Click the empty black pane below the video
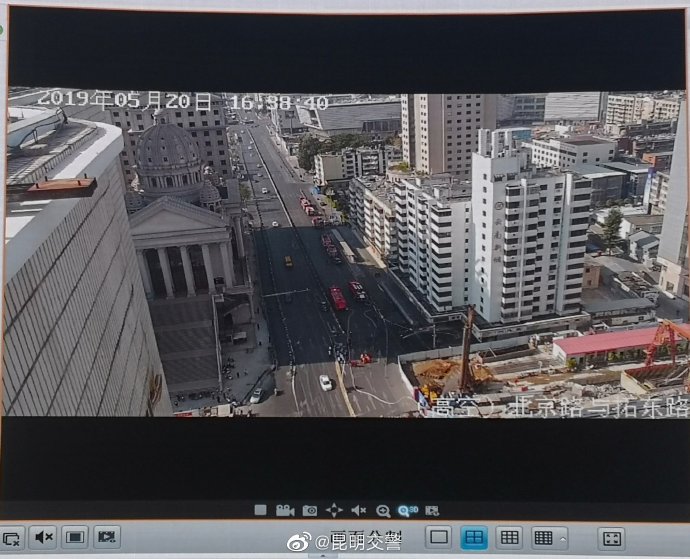 345,458
